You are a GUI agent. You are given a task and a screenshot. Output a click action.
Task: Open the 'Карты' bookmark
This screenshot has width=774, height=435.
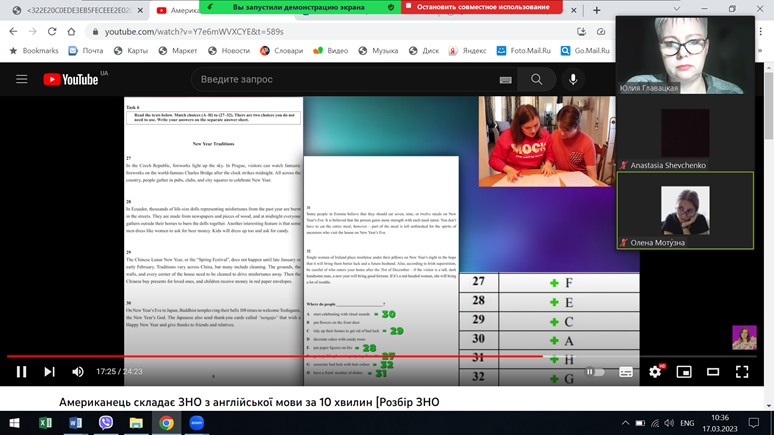pyautogui.click(x=131, y=50)
